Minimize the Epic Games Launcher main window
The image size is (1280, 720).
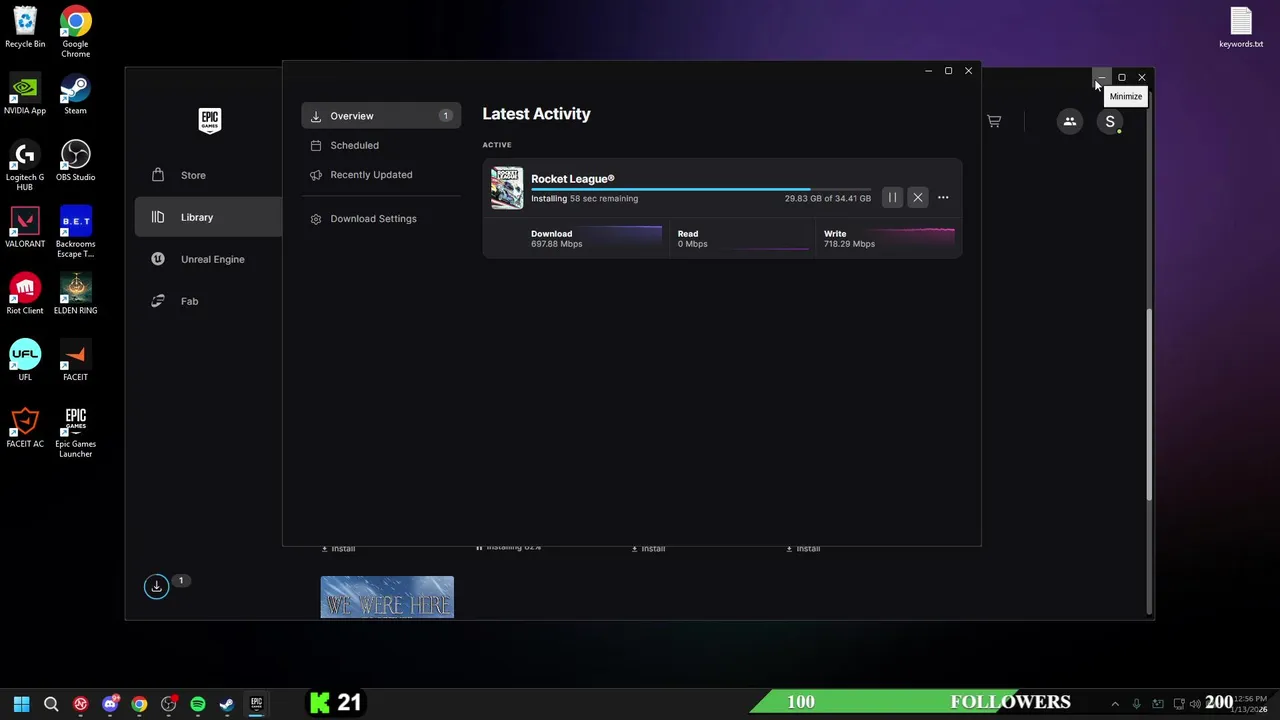(1101, 77)
